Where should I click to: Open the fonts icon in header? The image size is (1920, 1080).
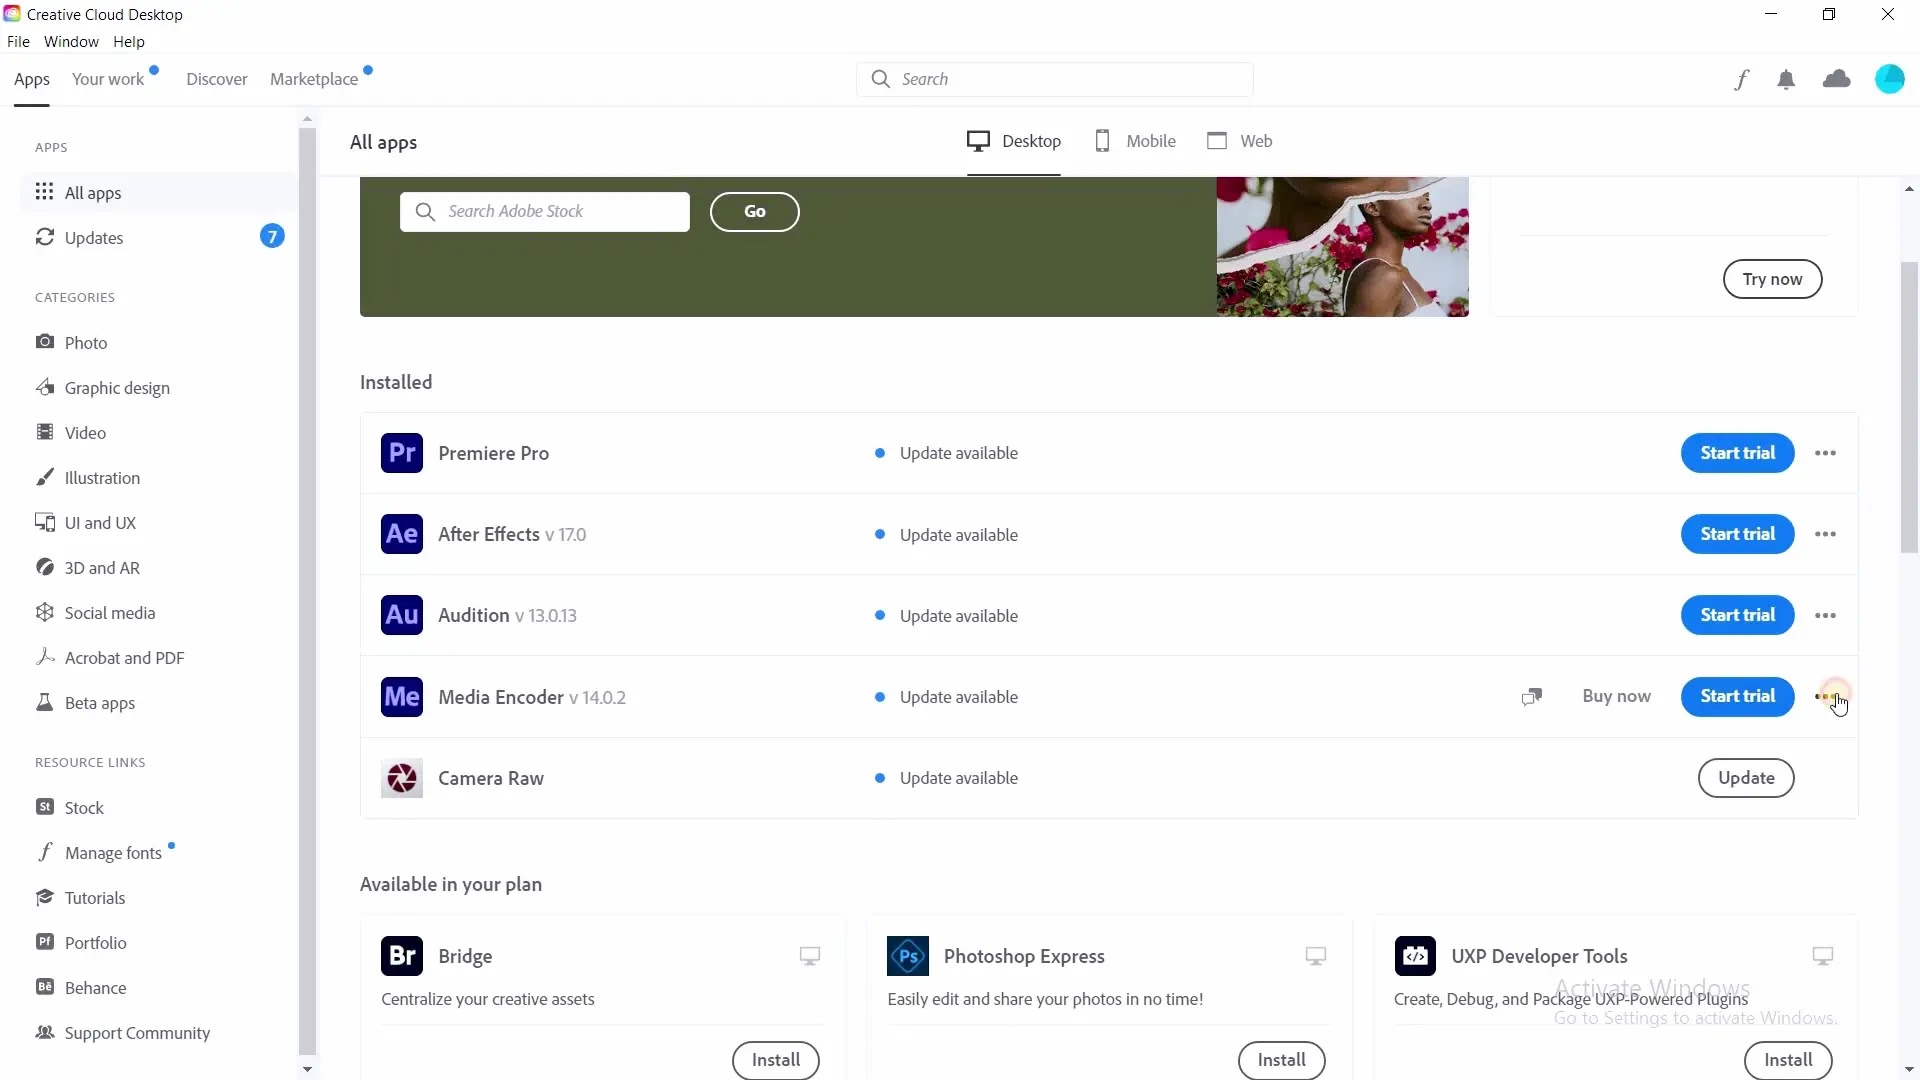point(1741,80)
